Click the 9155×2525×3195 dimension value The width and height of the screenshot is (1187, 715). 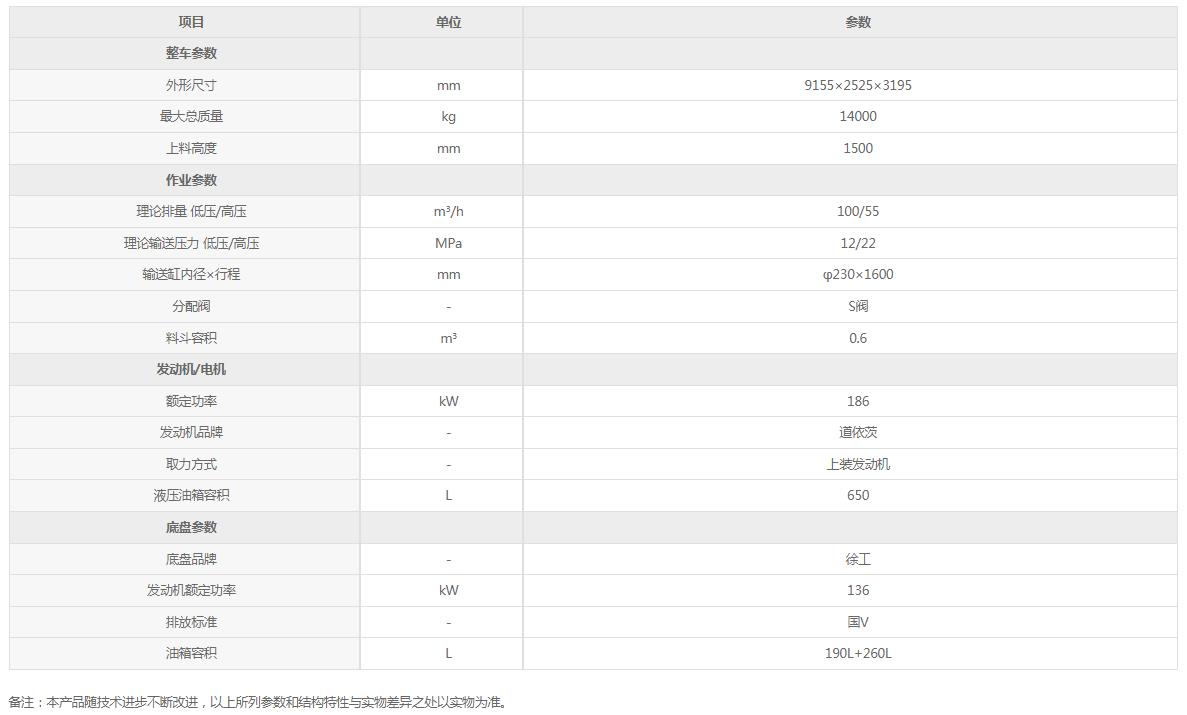tap(858, 85)
